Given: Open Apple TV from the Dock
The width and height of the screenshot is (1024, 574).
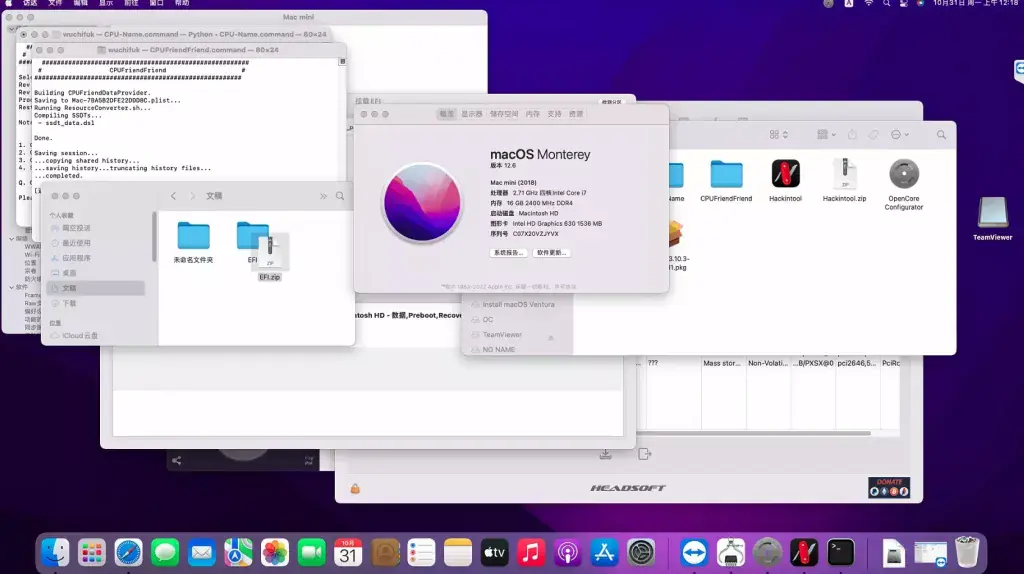Looking at the screenshot, I should pos(494,553).
